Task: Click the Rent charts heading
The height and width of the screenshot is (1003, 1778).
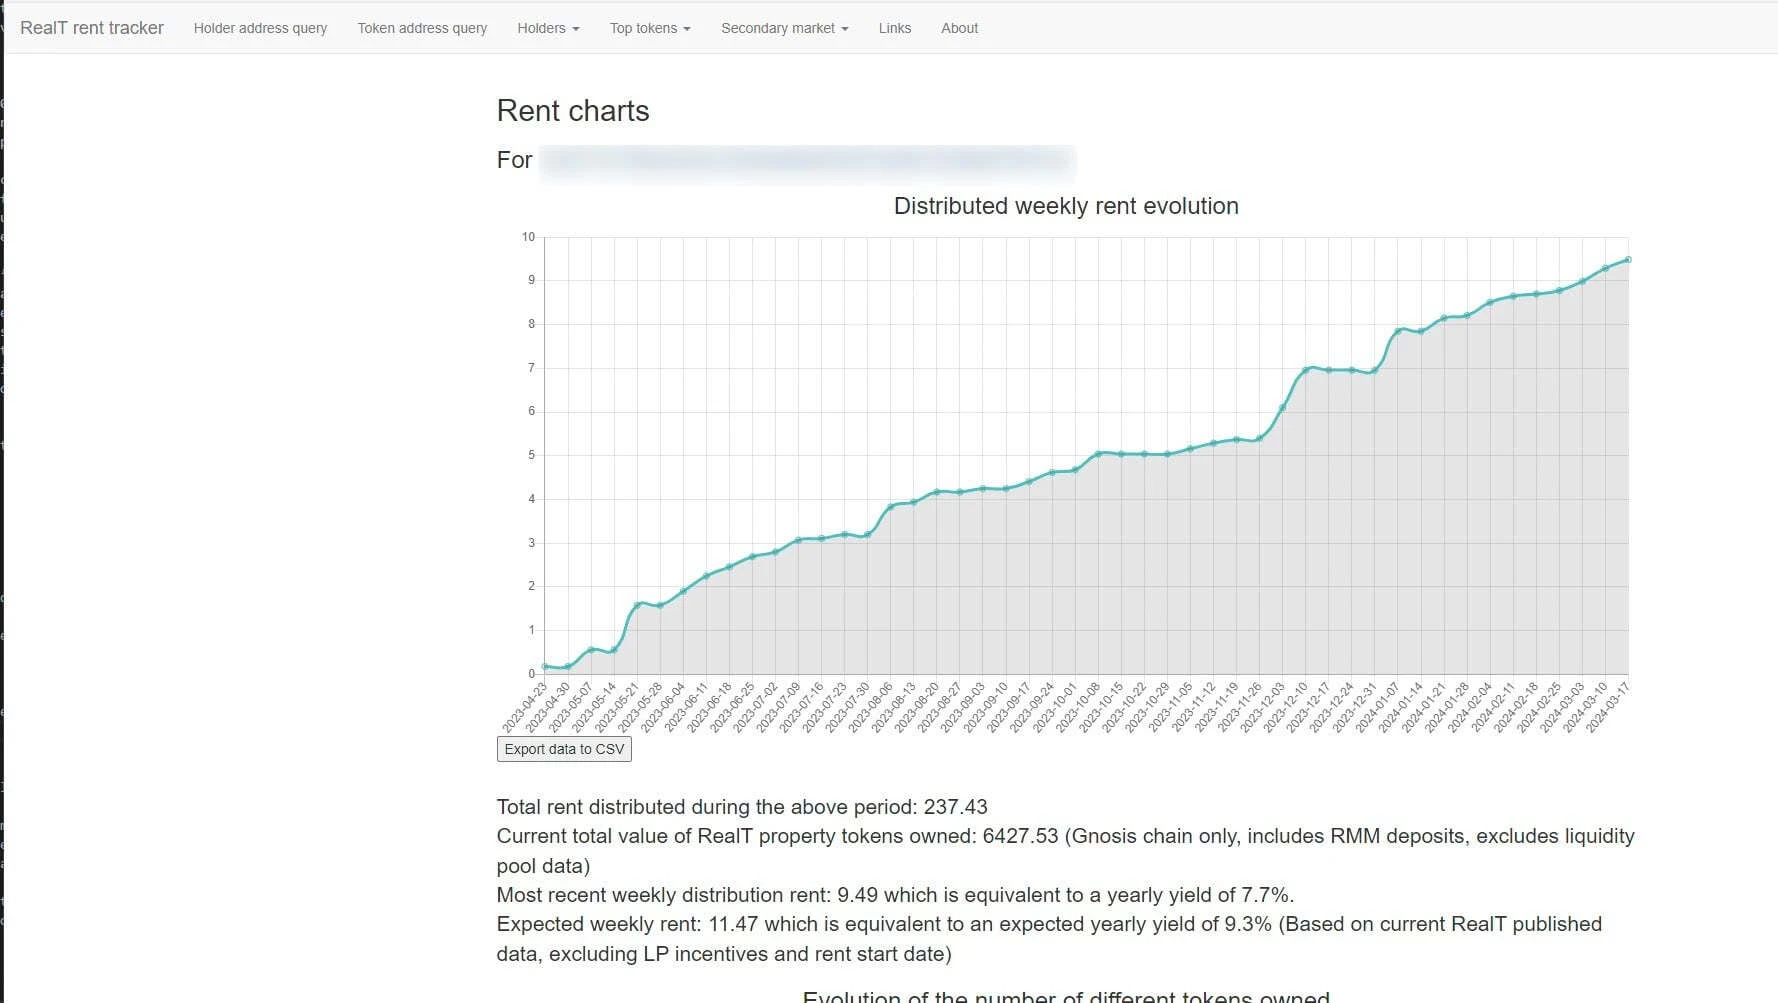Action: click(x=573, y=111)
